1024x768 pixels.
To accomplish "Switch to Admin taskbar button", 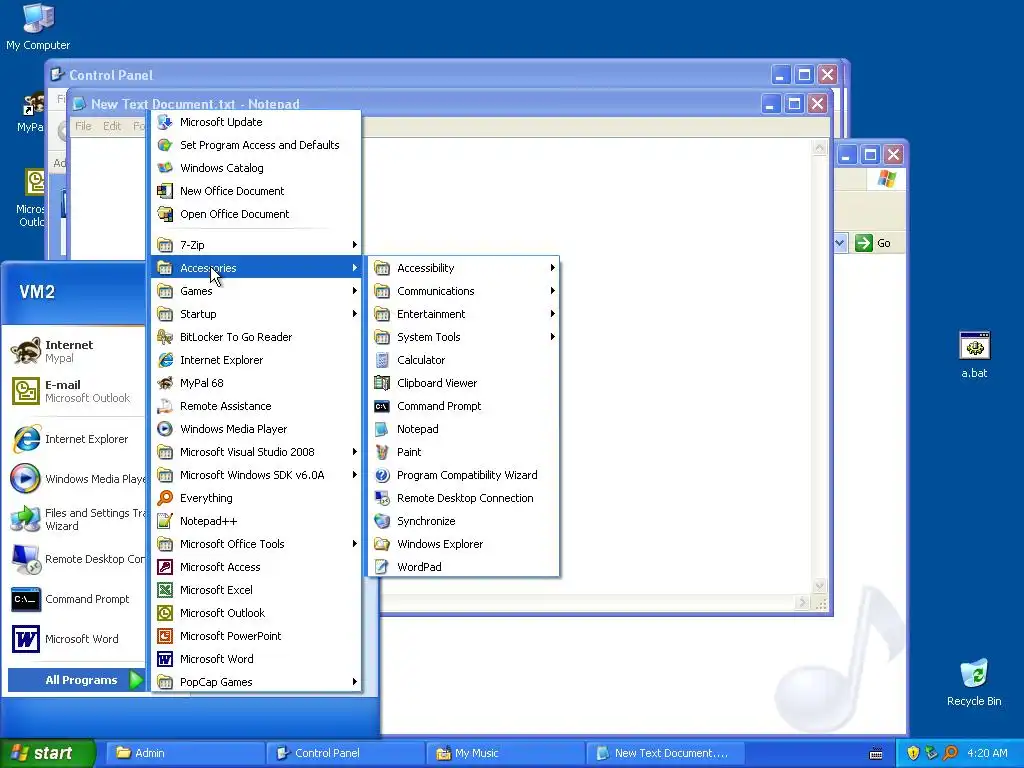I will tap(185, 753).
